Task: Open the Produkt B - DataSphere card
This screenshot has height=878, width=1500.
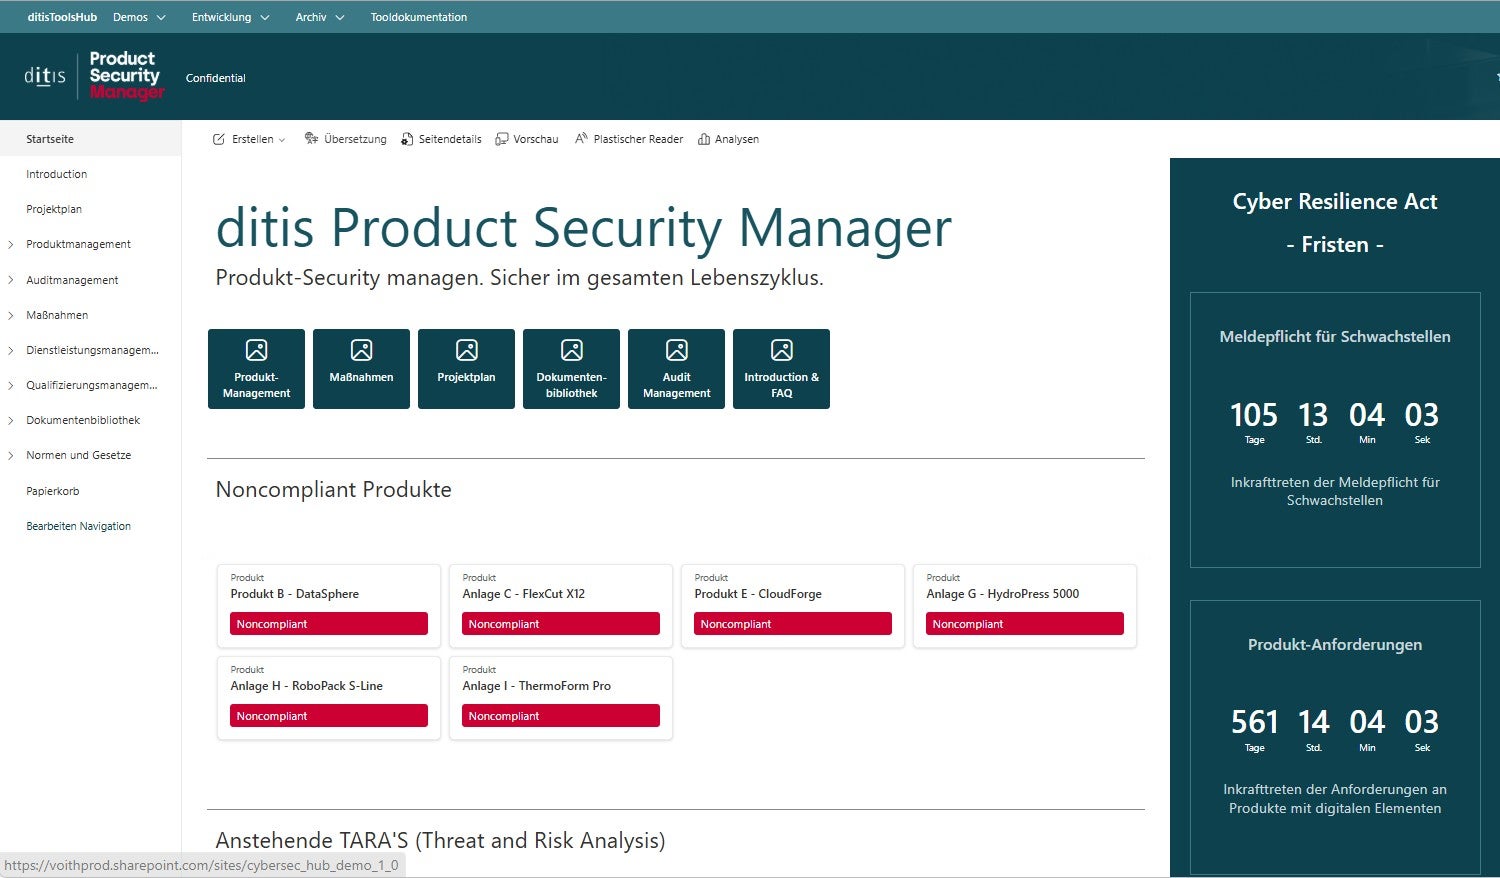Action: pos(329,606)
